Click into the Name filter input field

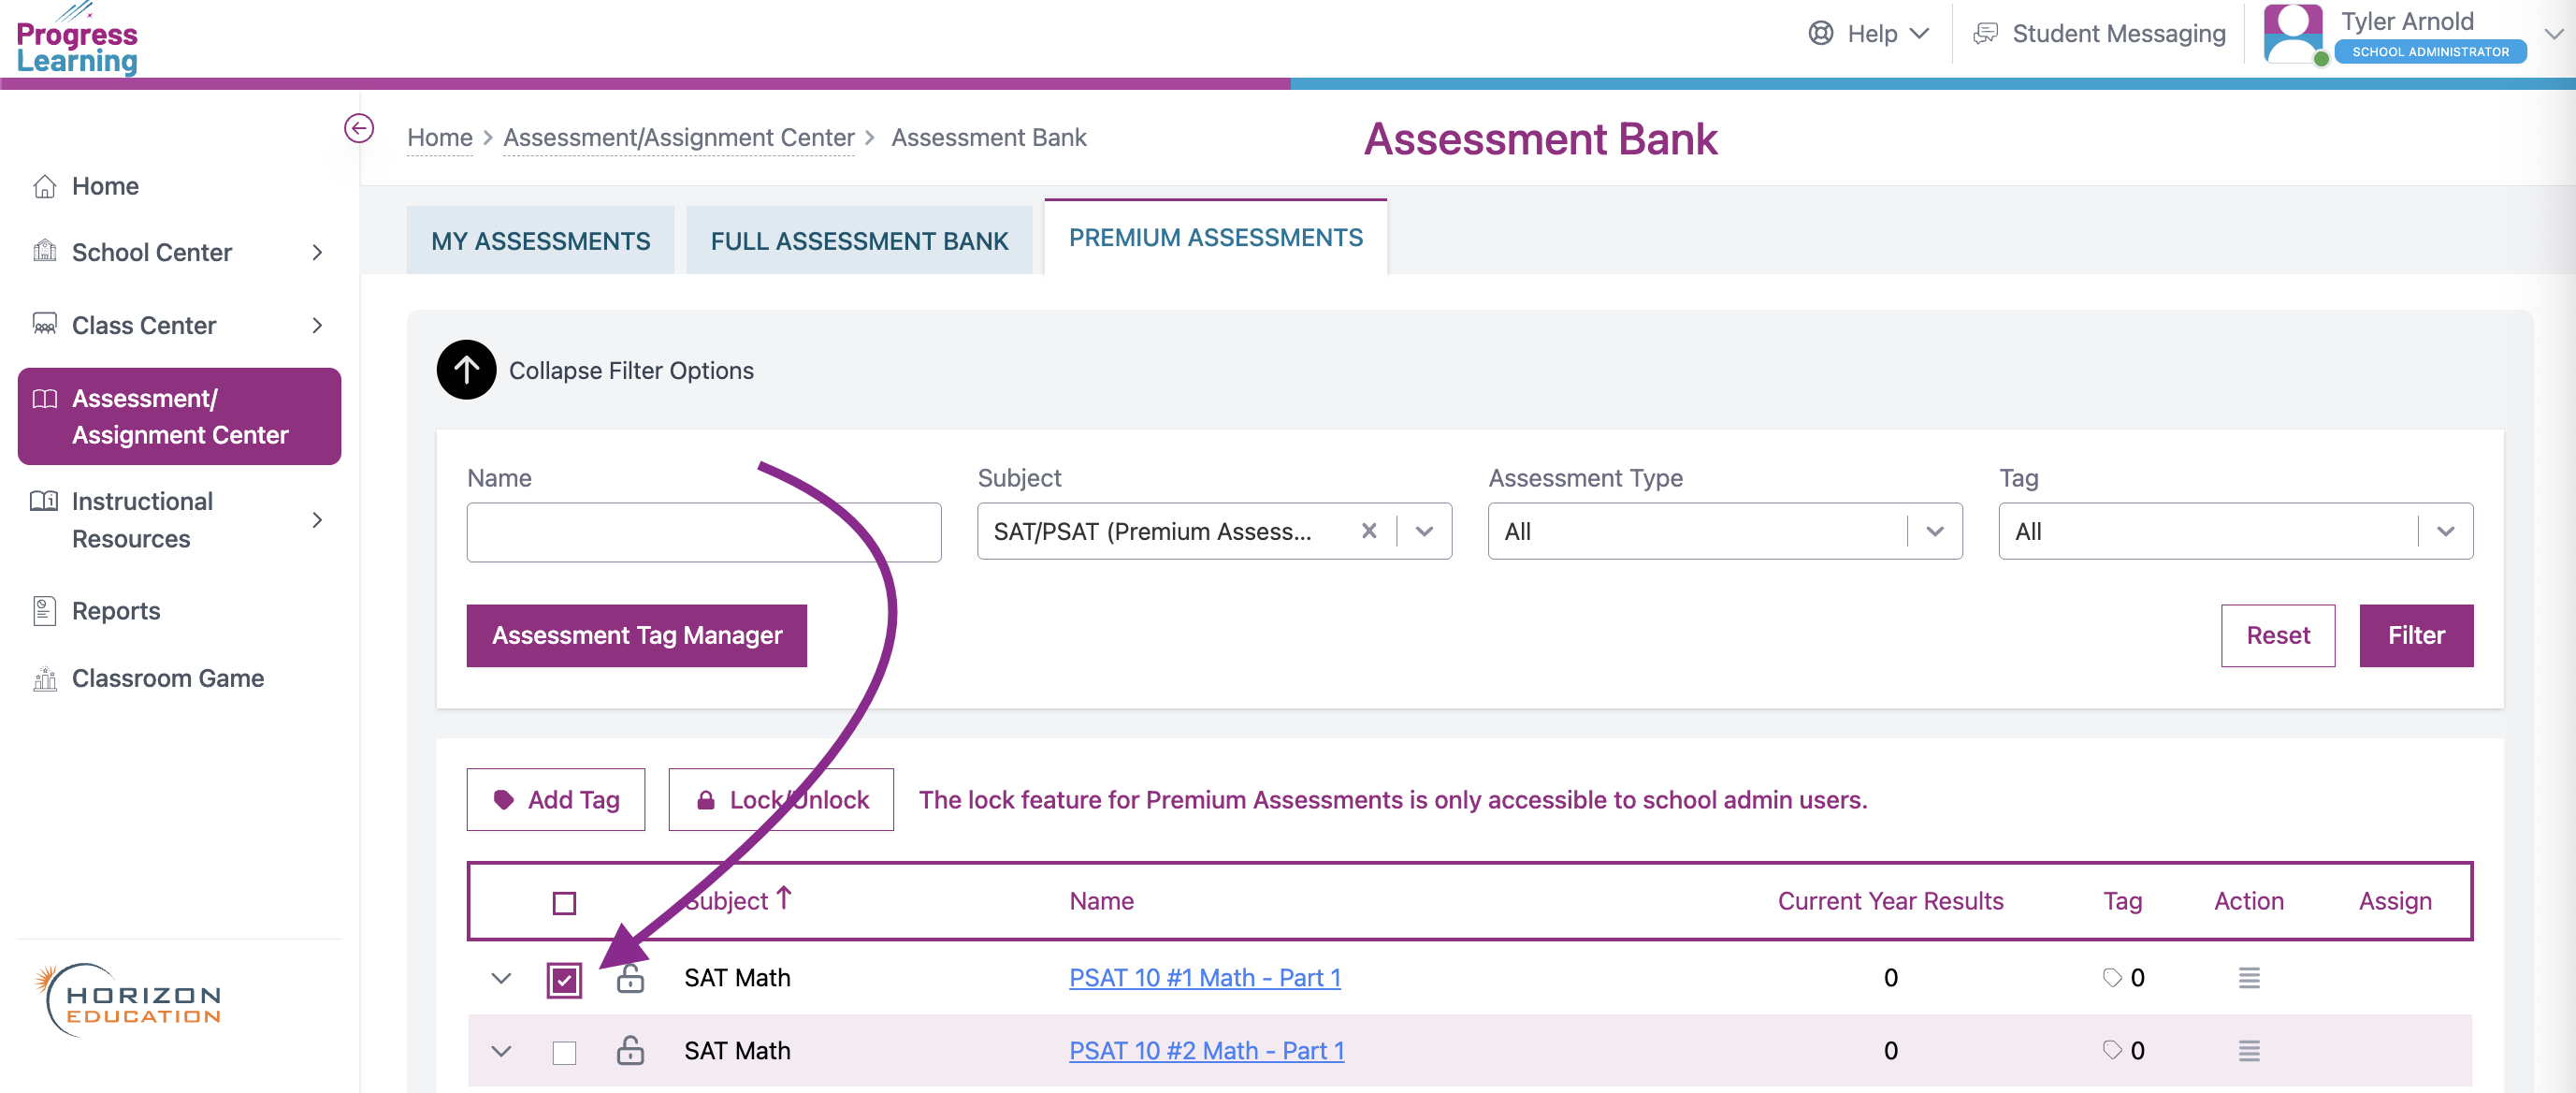point(704,531)
